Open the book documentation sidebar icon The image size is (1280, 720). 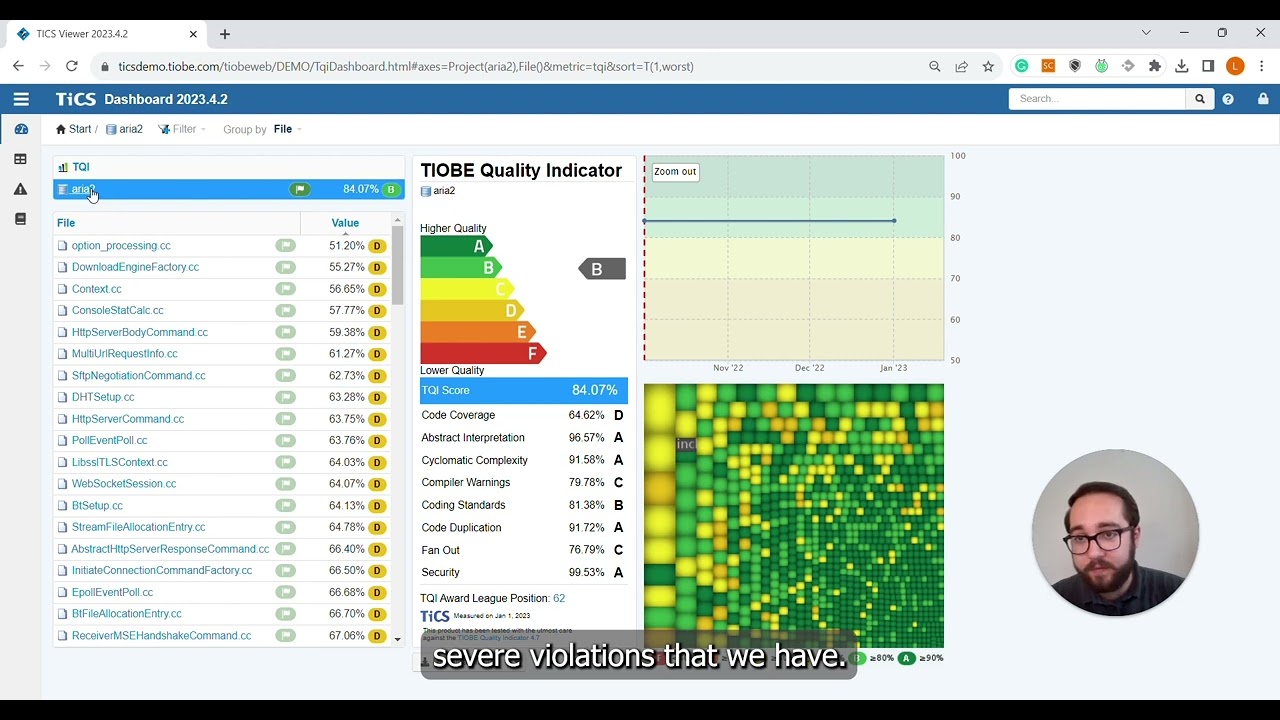(x=21, y=219)
